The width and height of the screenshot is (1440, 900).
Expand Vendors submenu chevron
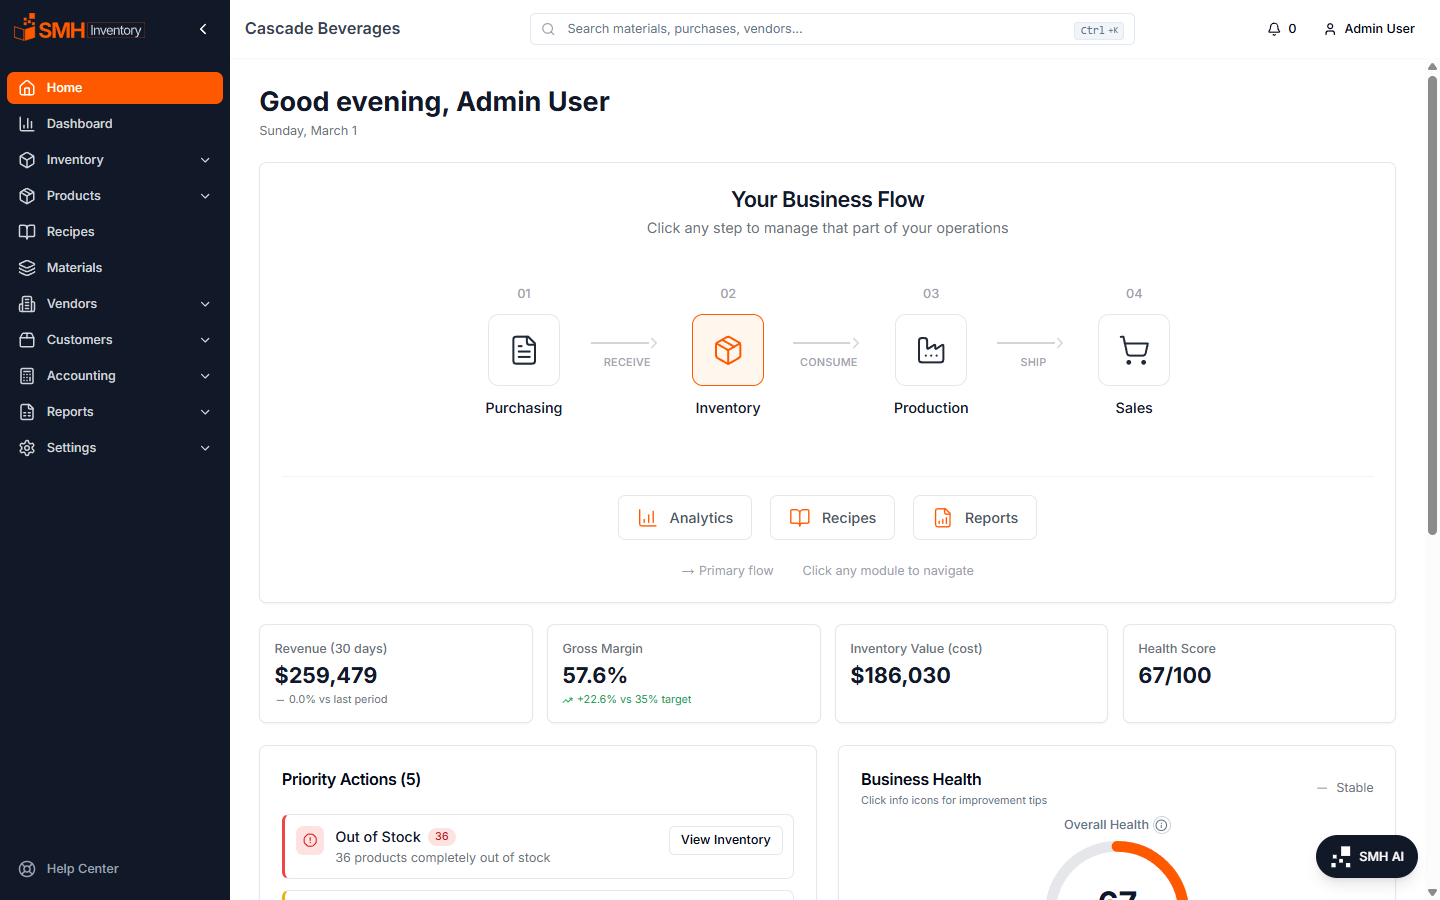[205, 304]
